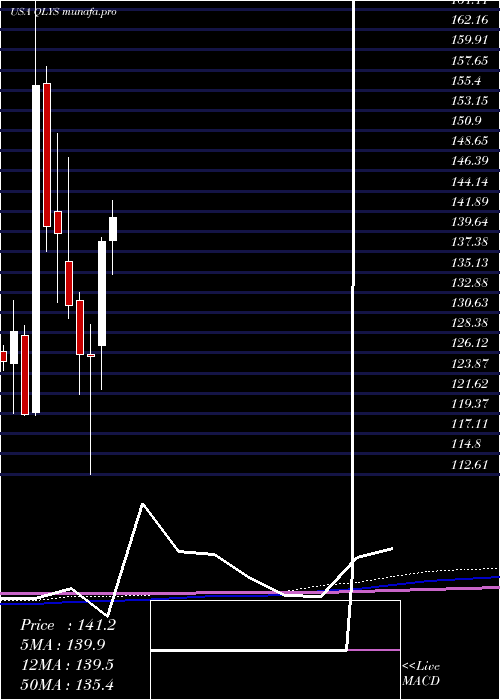Viewport: 500px width, 700px height.
Task: Click the 121.62 price axis label
Action: pos(470,383)
